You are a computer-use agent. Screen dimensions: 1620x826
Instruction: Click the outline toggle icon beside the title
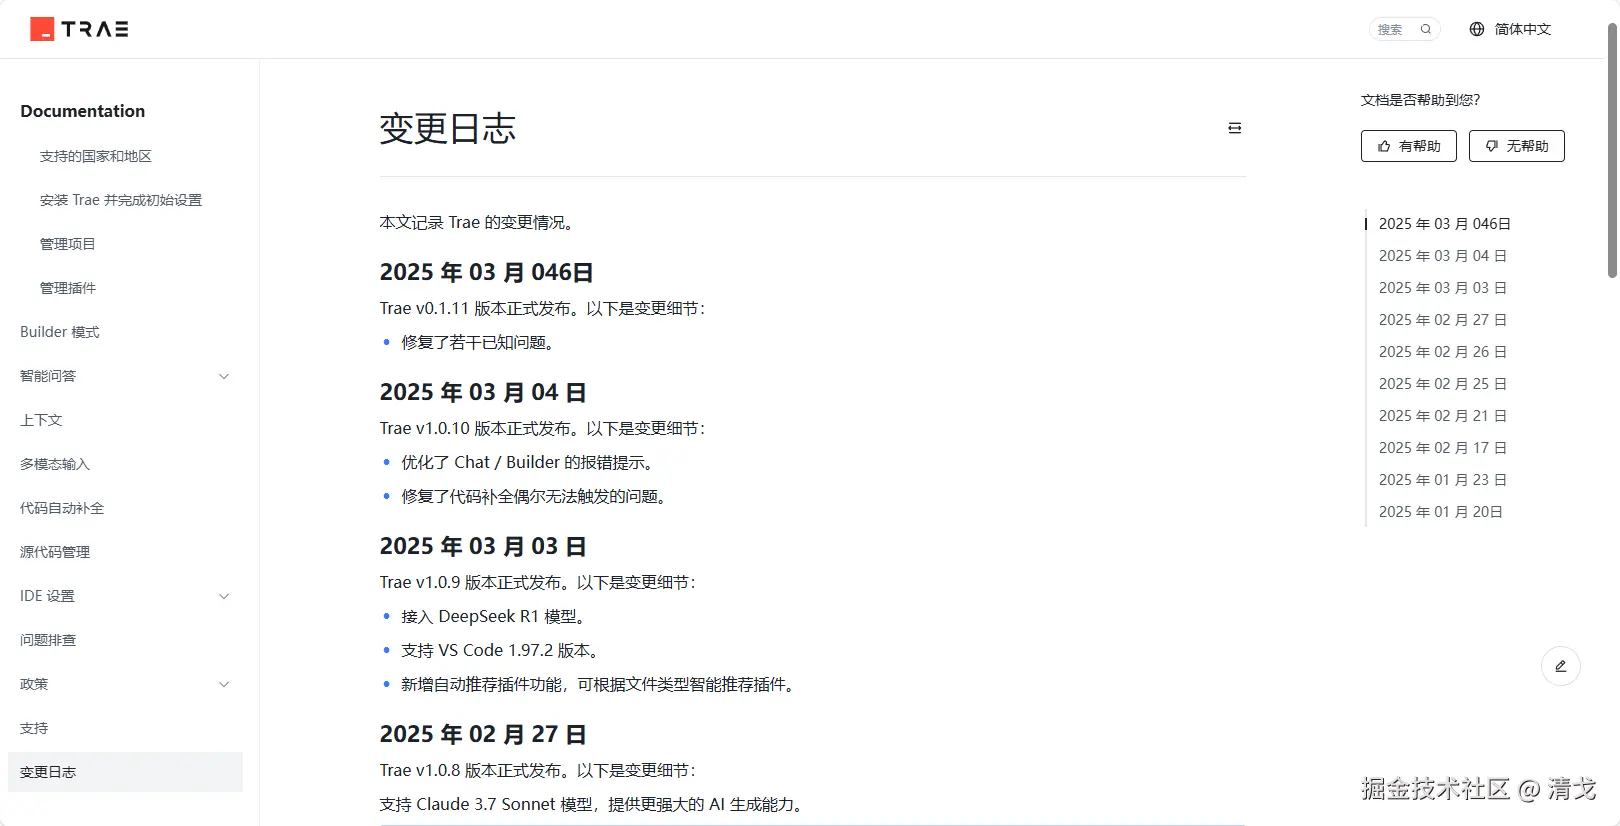pos(1235,128)
